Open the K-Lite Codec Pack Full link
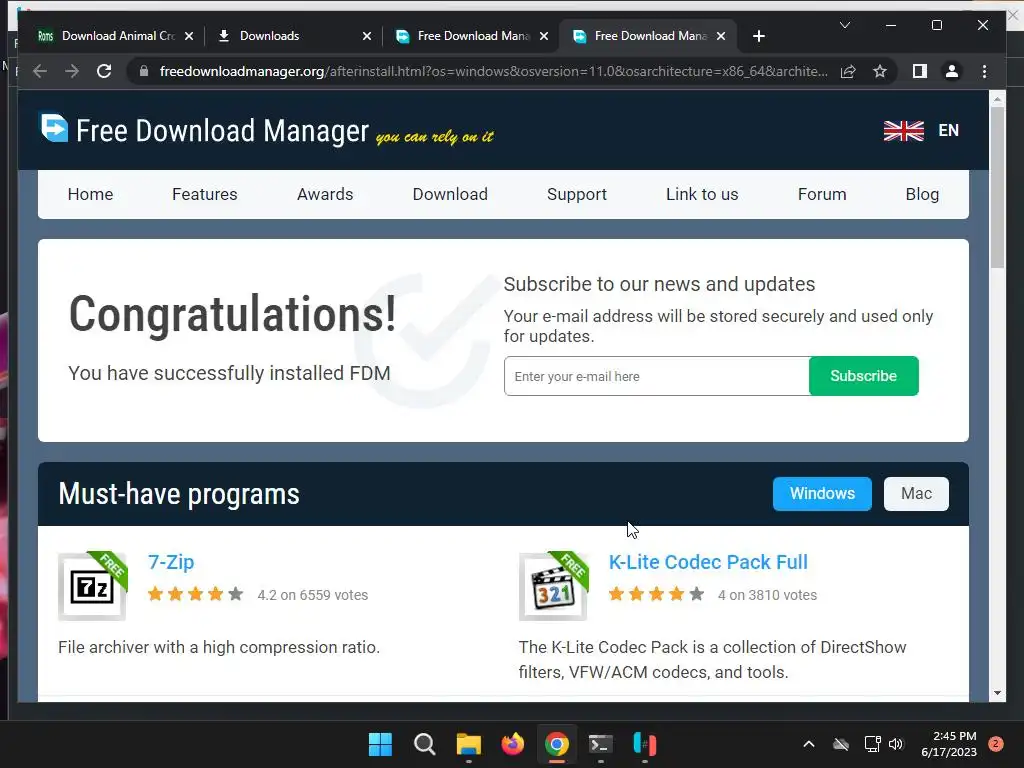The height and width of the screenshot is (768, 1024). pyautogui.click(x=708, y=562)
